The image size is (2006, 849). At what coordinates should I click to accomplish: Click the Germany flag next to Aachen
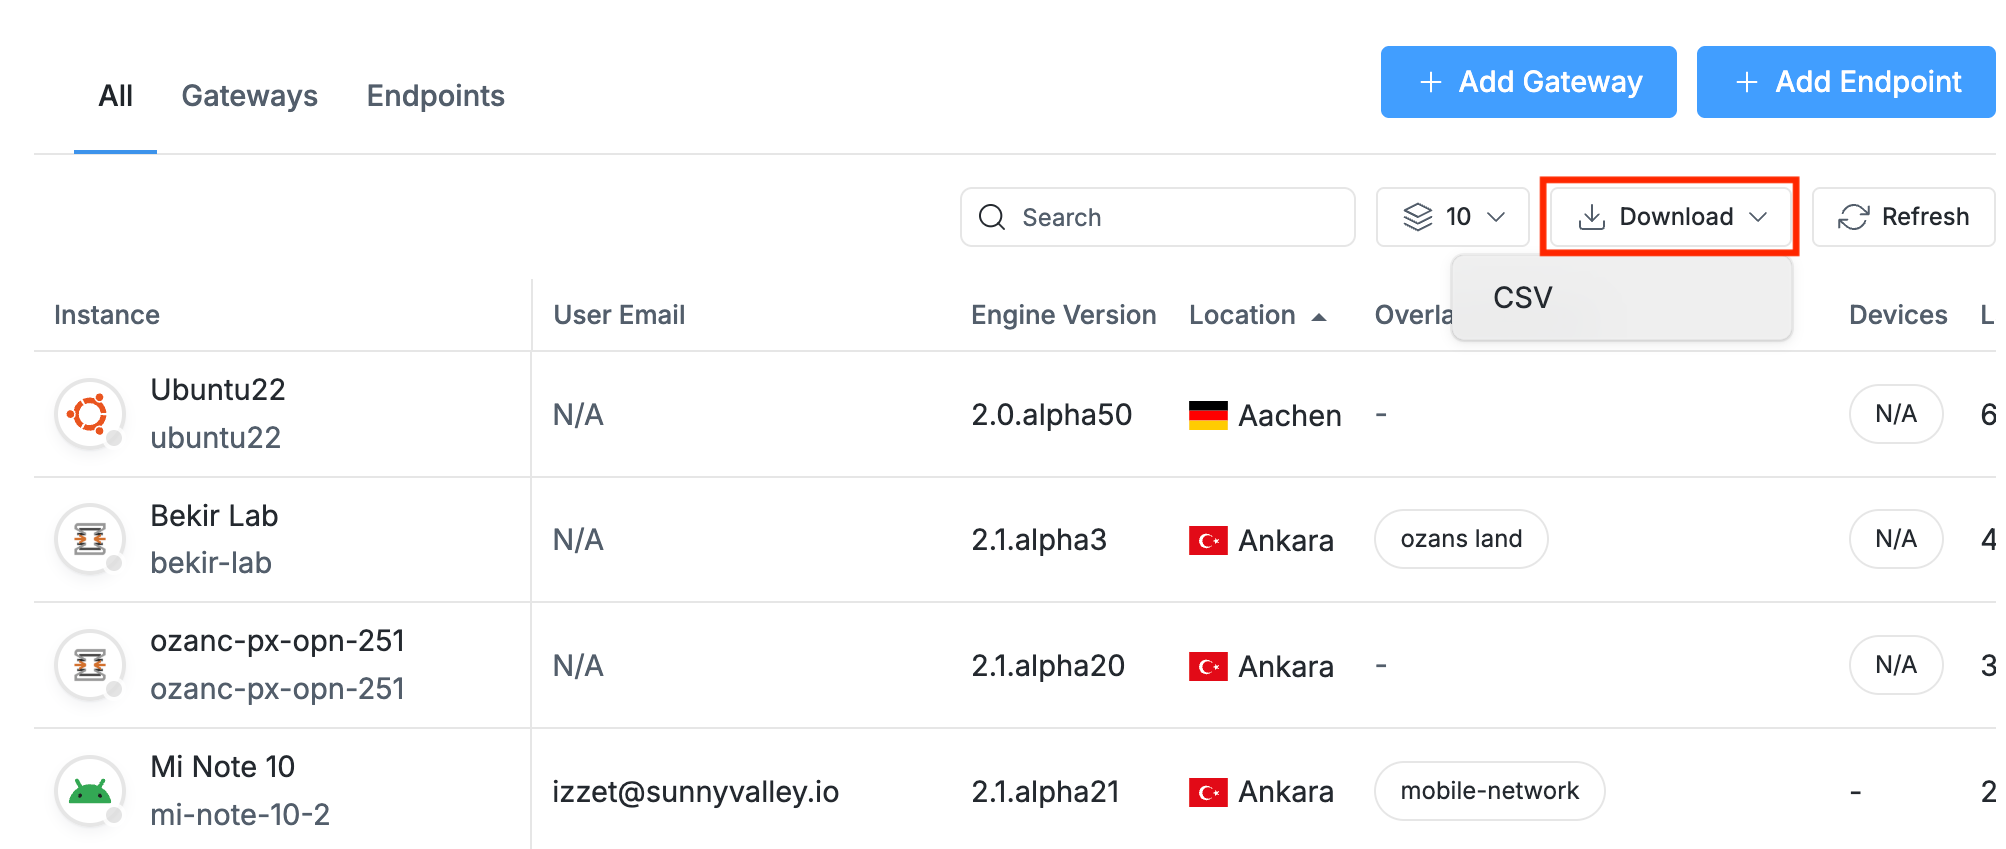(x=1208, y=415)
